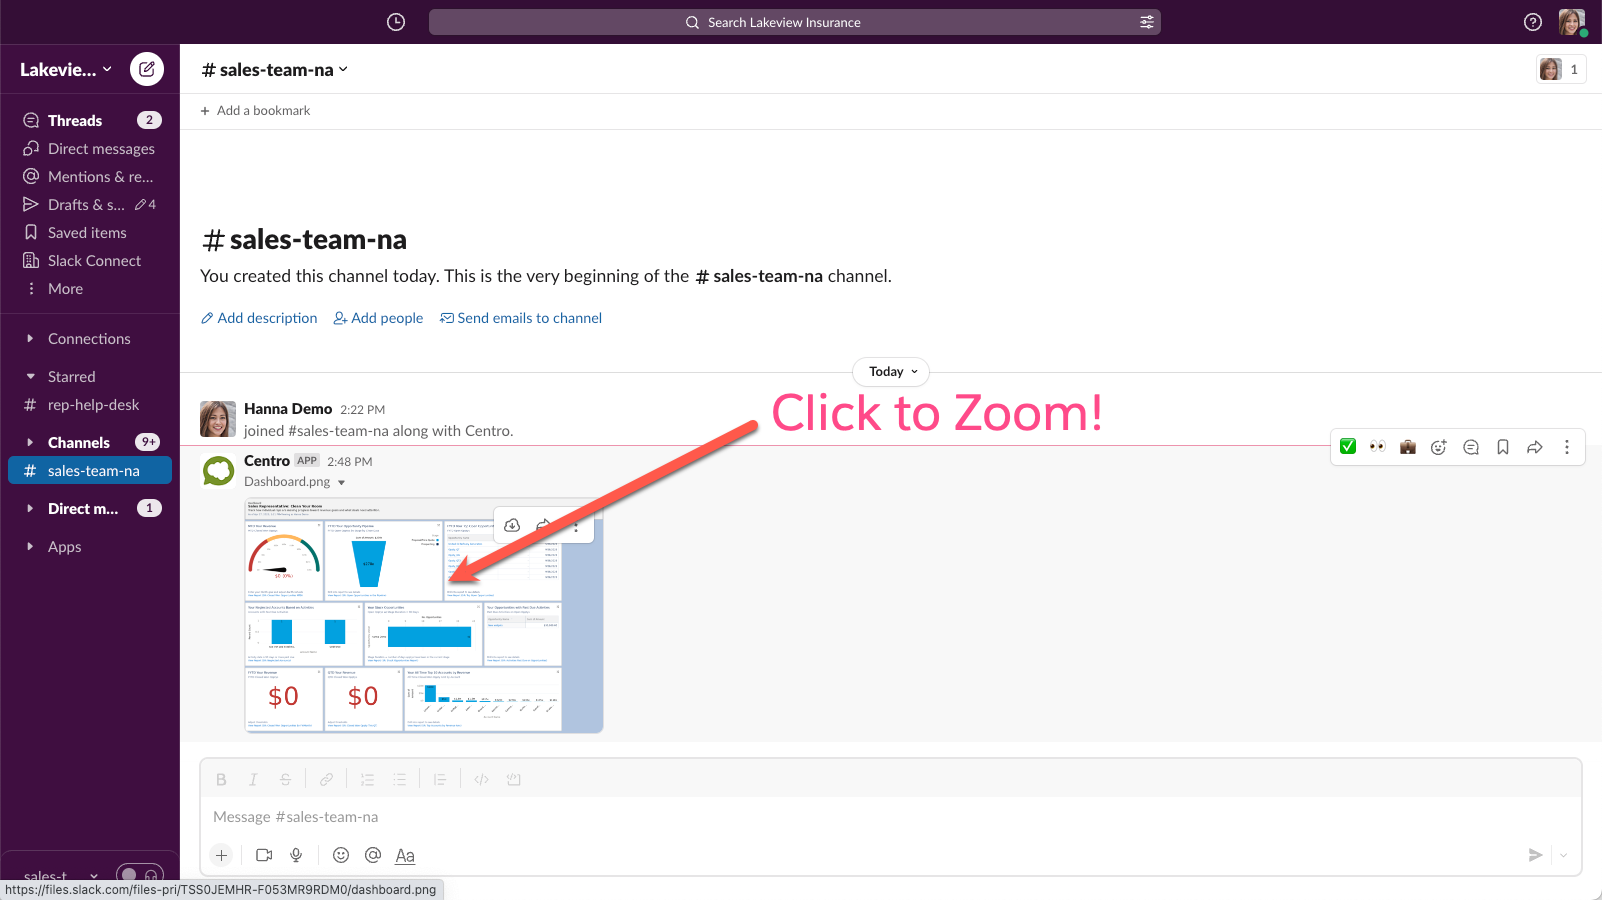React with the eyes emoji
The height and width of the screenshot is (900, 1602).
pos(1377,447)
